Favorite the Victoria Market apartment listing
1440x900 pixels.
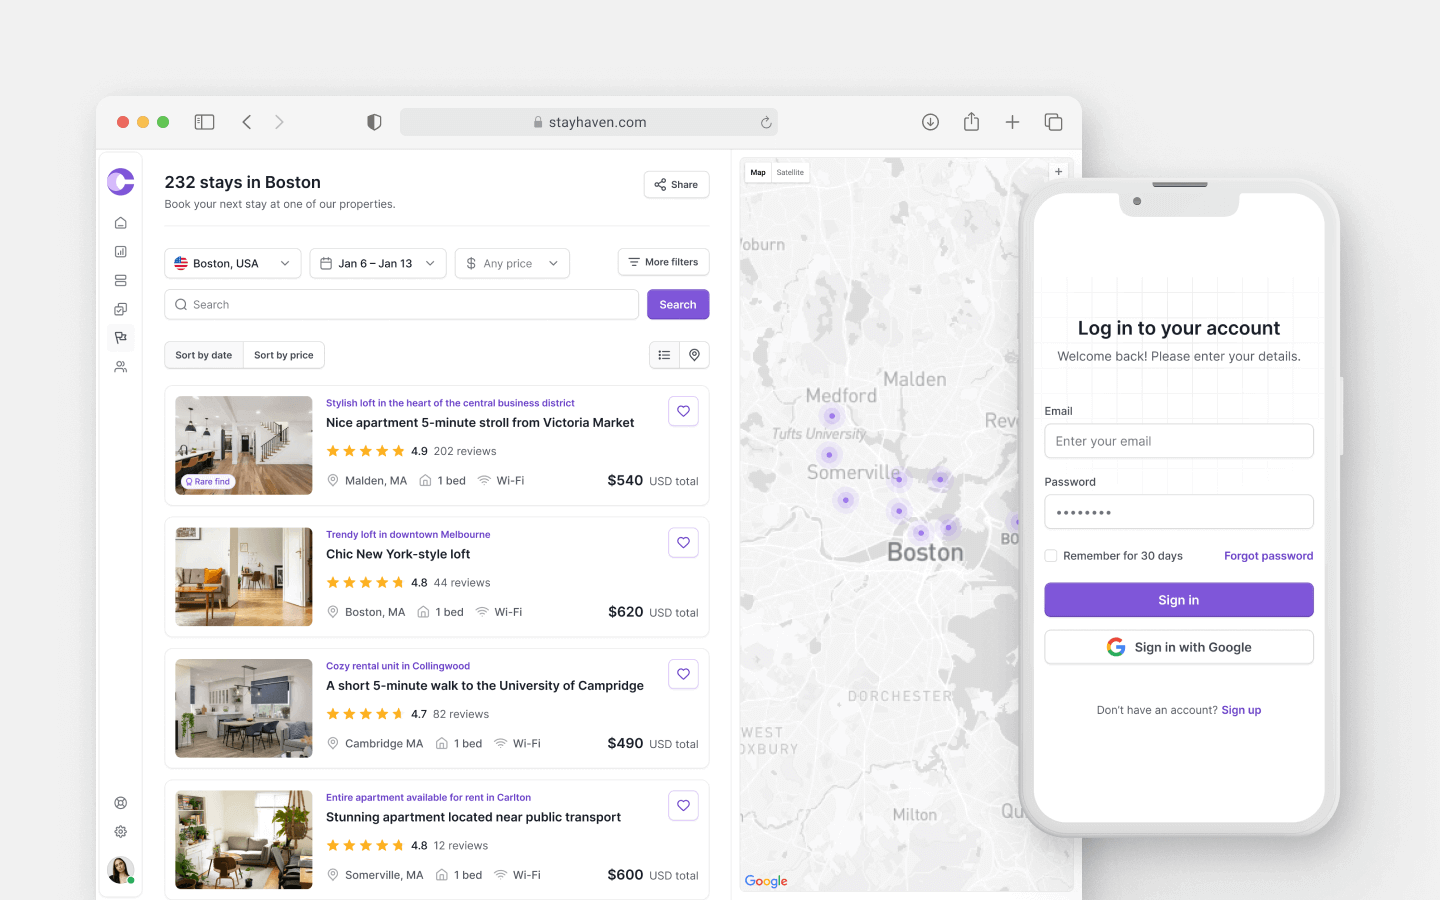[x=683, y=411]
